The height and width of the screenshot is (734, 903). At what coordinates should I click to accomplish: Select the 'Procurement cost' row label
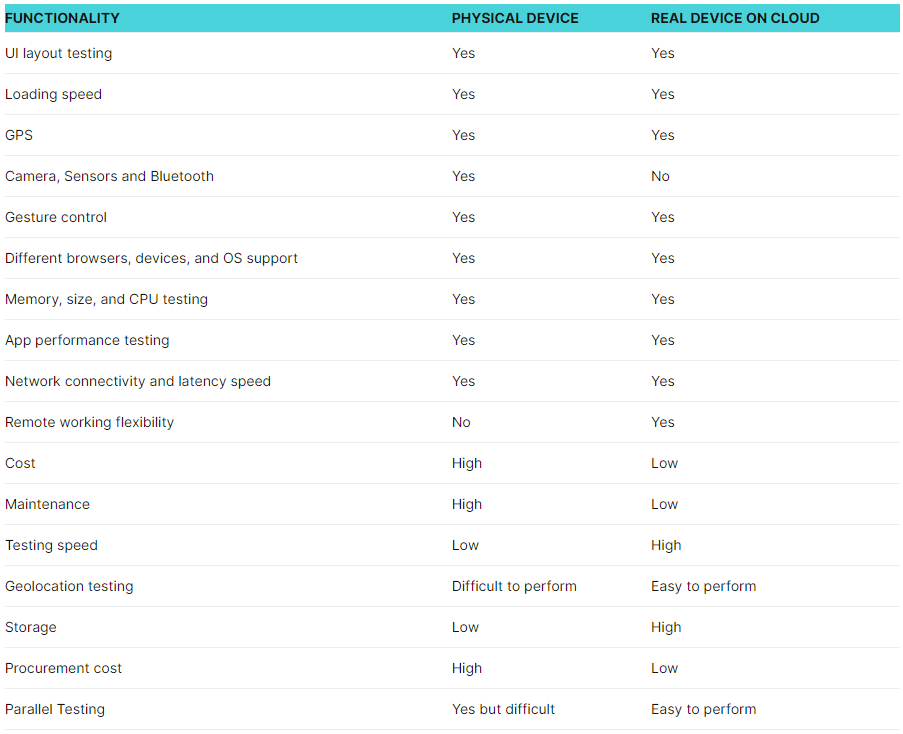(63, 668)
